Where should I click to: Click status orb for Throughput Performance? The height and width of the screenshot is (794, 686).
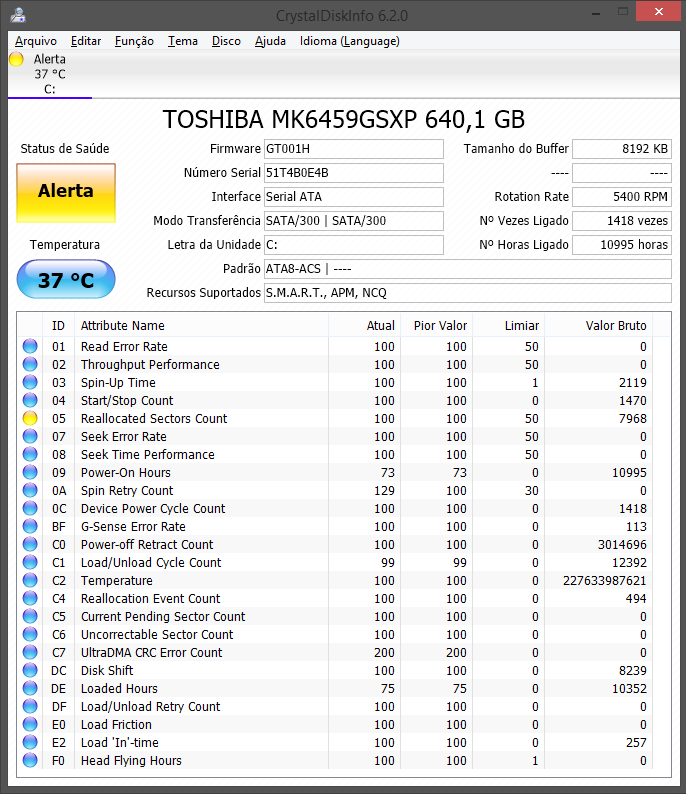(x=30, y=365)
